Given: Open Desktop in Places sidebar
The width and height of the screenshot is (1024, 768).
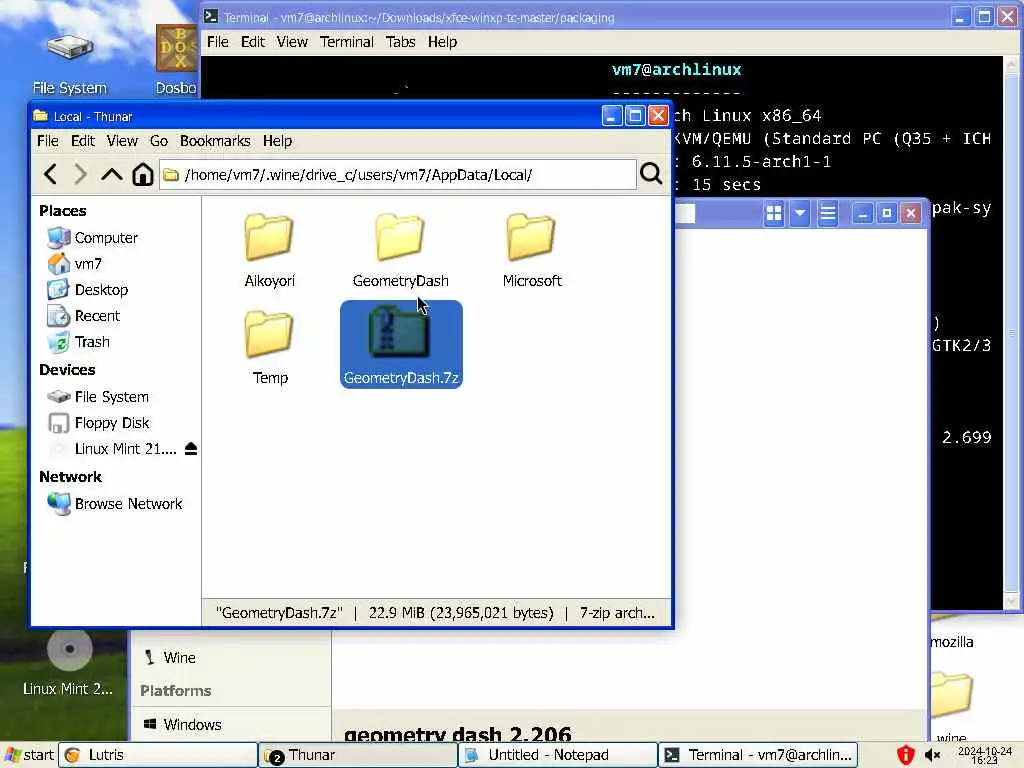Looking at the screenshot, I should pos(88,290).
